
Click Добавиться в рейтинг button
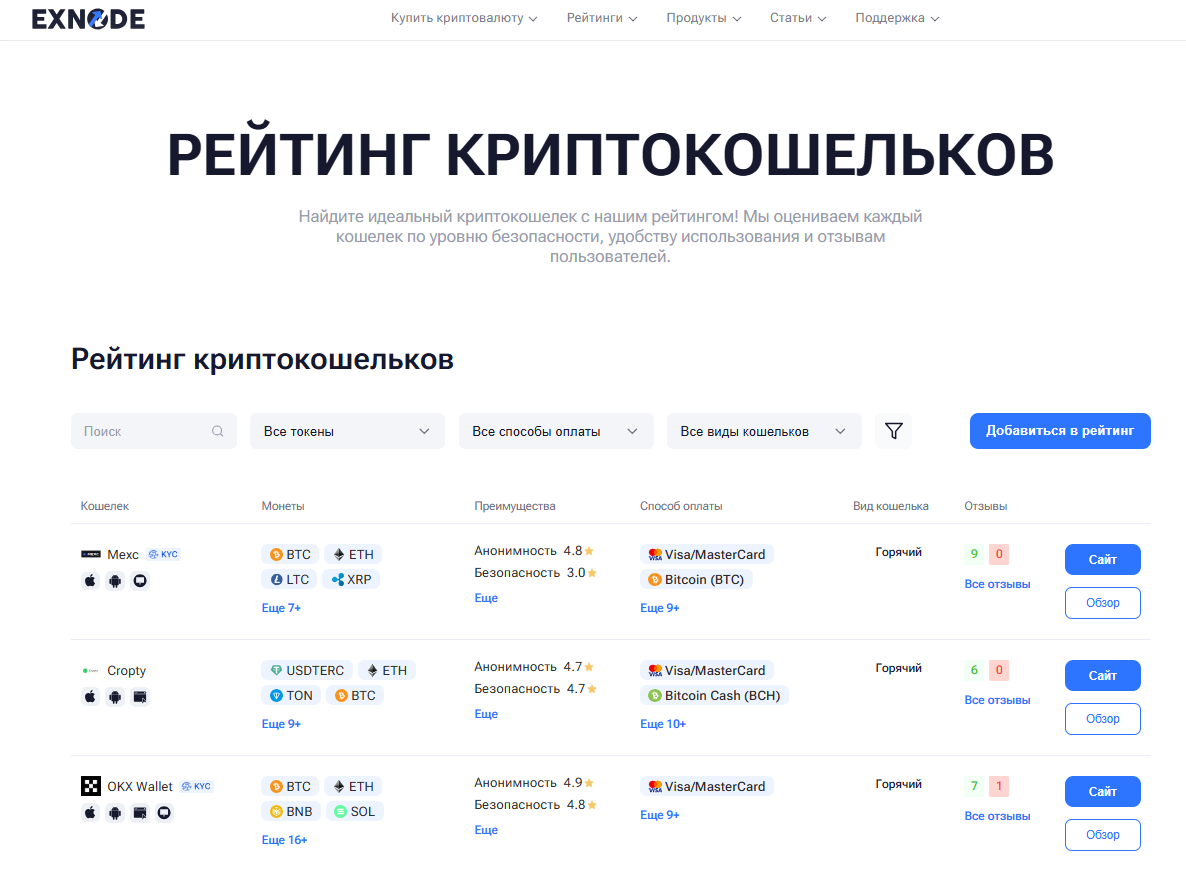pyautogui.click(x=1060, y=430)
